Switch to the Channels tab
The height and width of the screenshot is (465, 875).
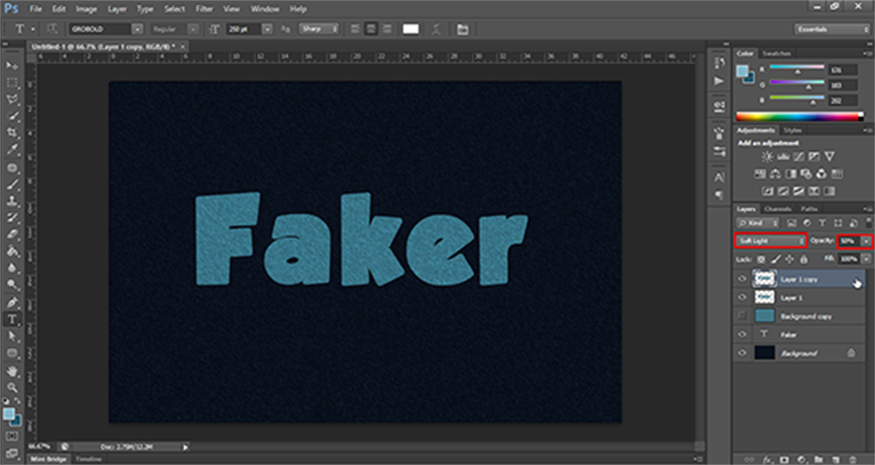click(777, 208)
